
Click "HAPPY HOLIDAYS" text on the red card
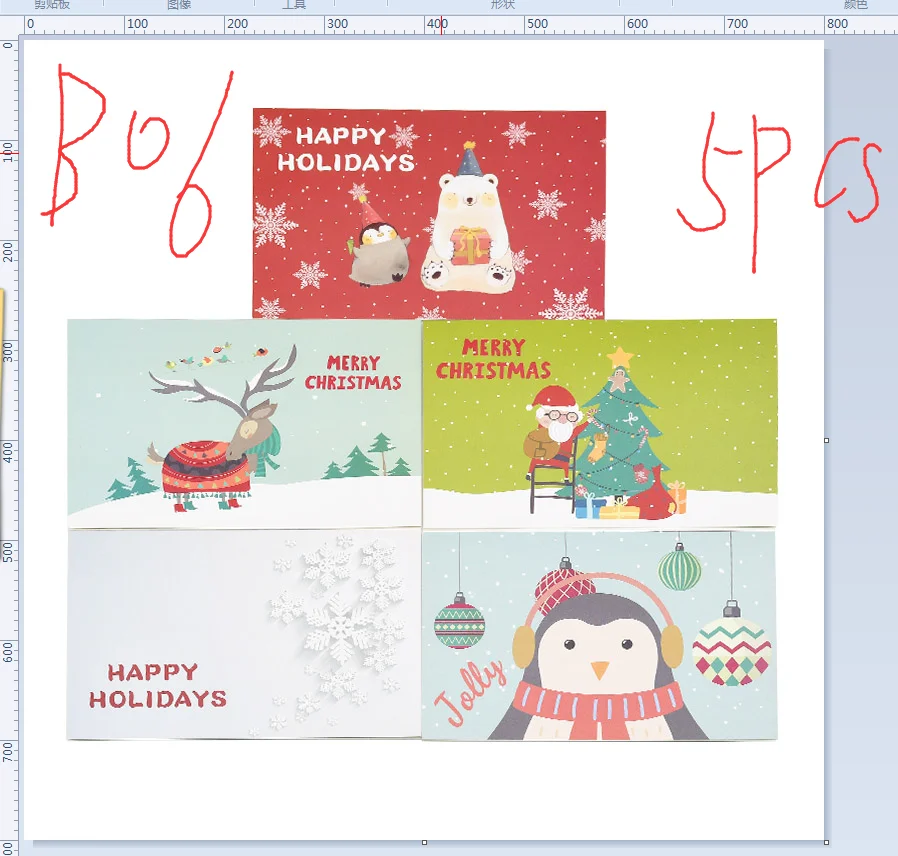click(346, 149)
